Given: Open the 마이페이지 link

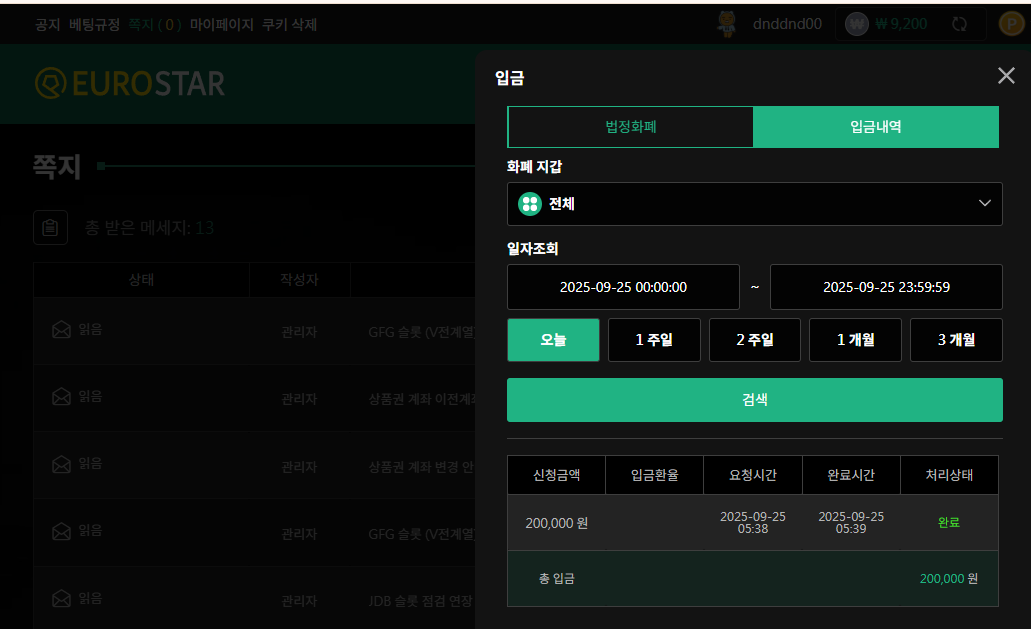Looking at the screenshot, I should [x=222, y=24].
